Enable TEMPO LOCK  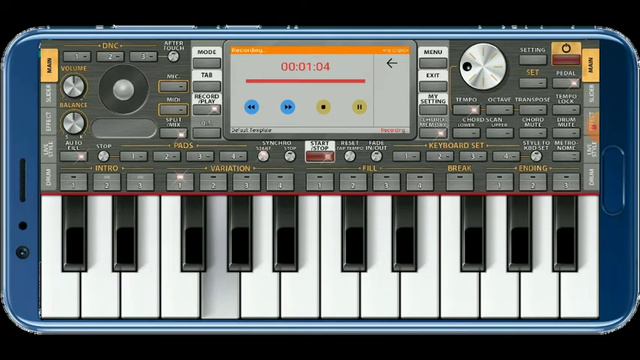566,109
